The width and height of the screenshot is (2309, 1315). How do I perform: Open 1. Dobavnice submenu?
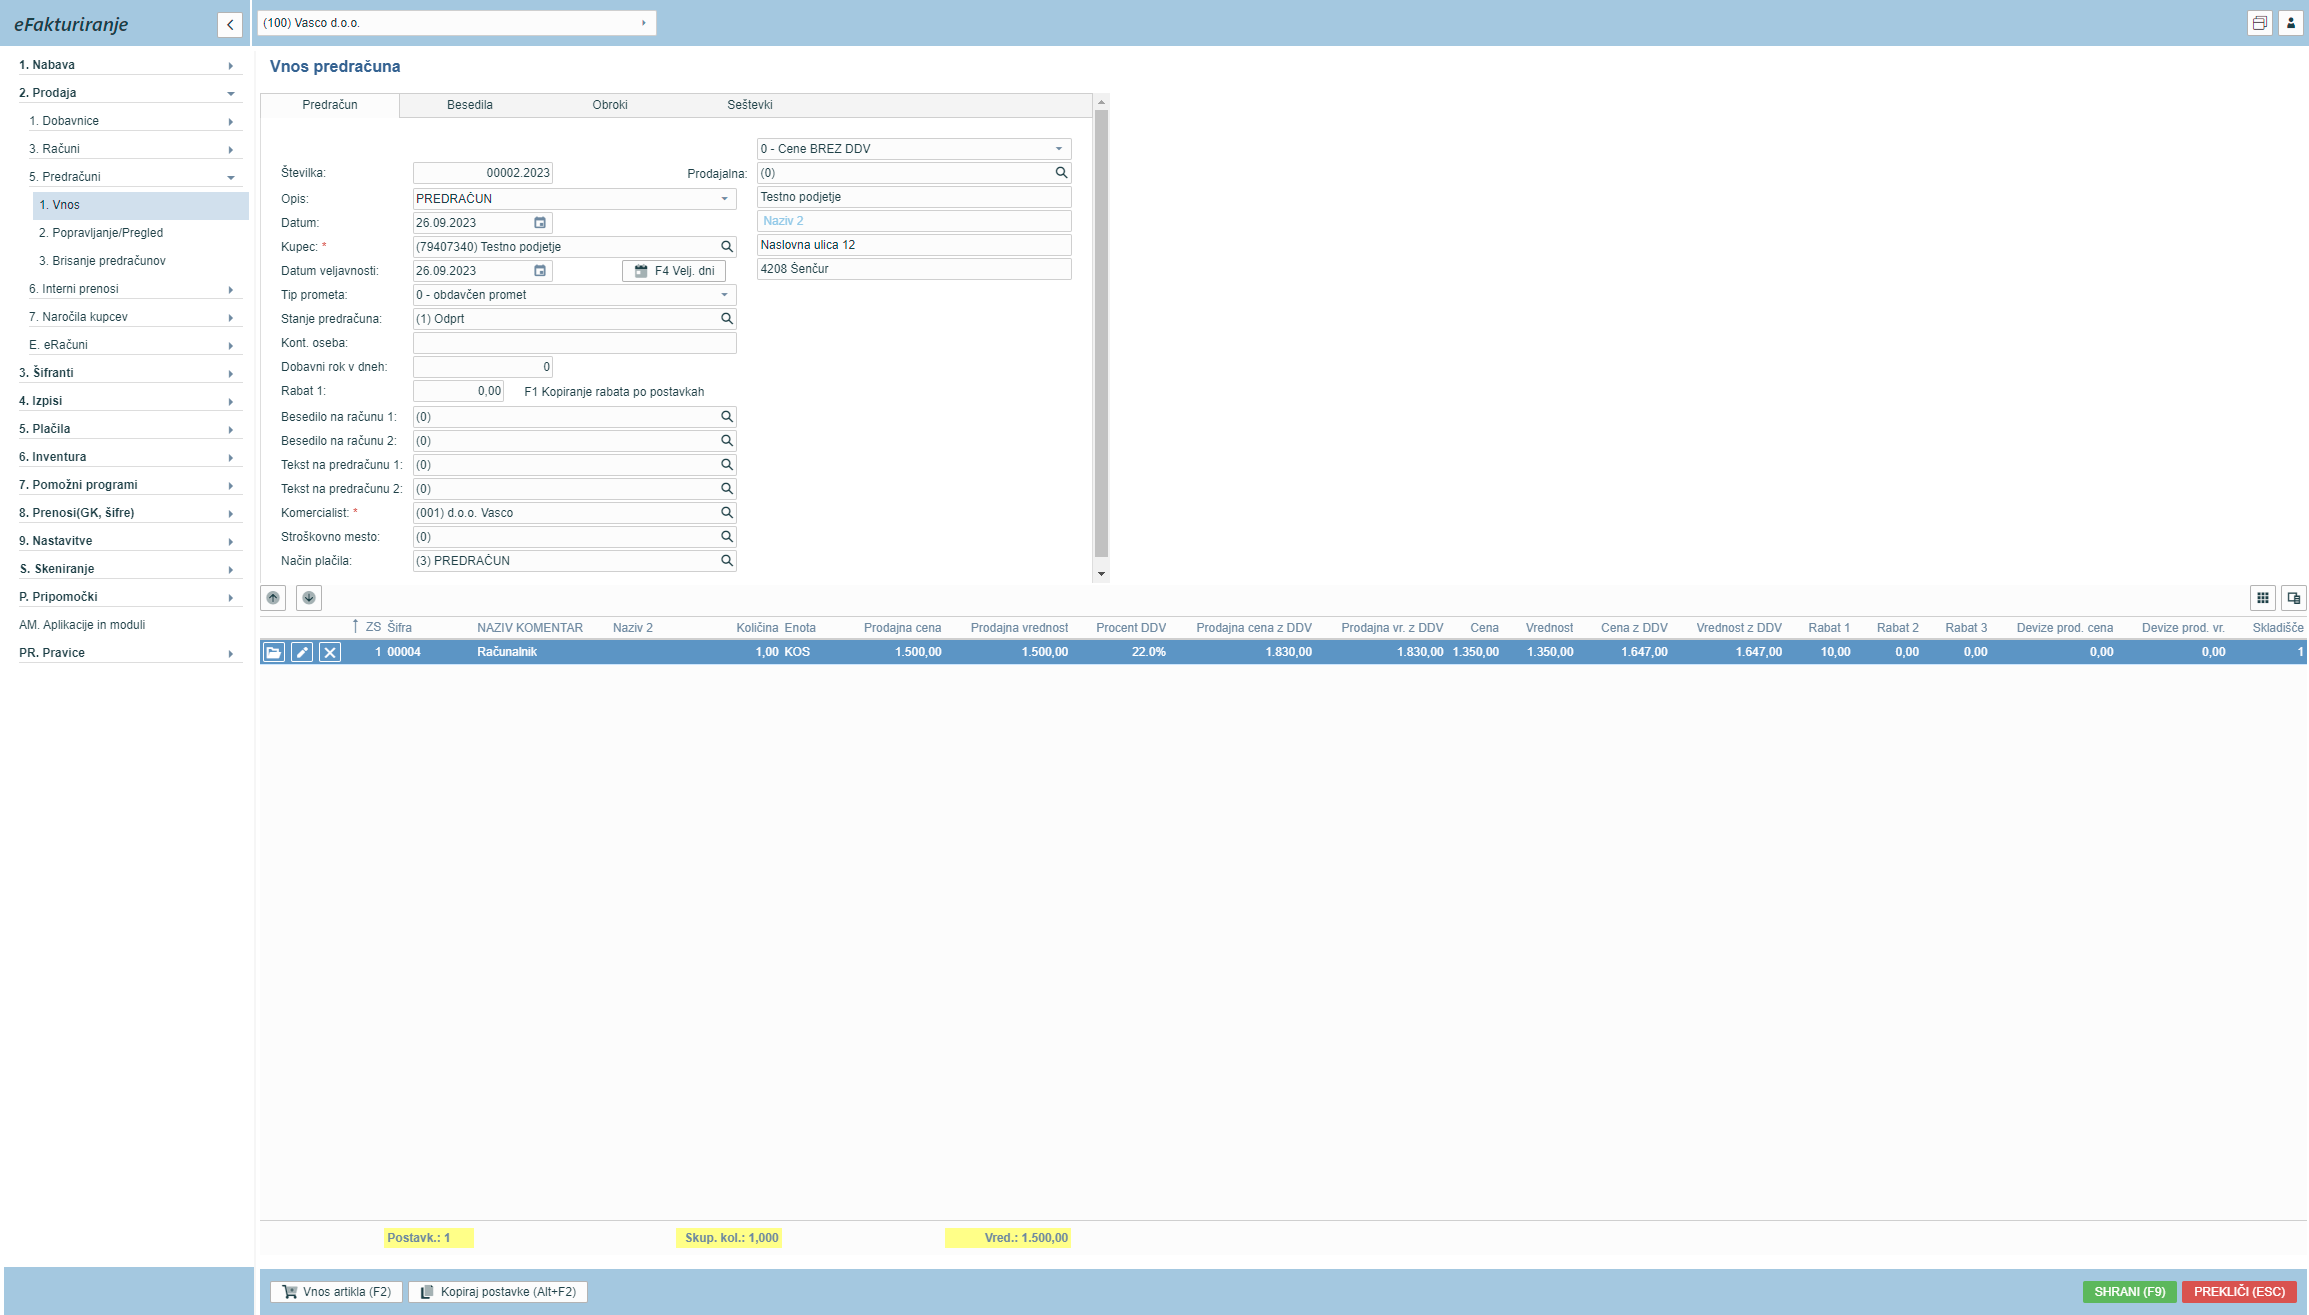[x=134, y=121]
